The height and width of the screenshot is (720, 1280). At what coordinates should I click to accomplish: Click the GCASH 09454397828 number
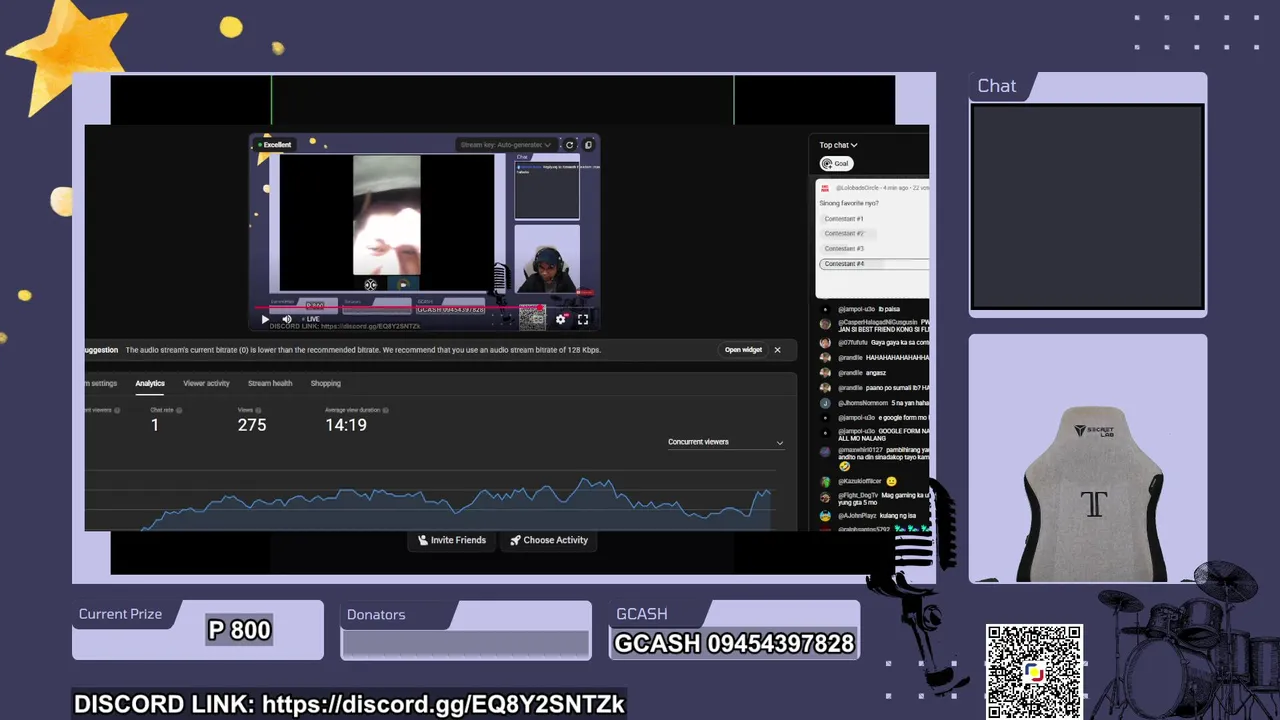tap(734, 643)
